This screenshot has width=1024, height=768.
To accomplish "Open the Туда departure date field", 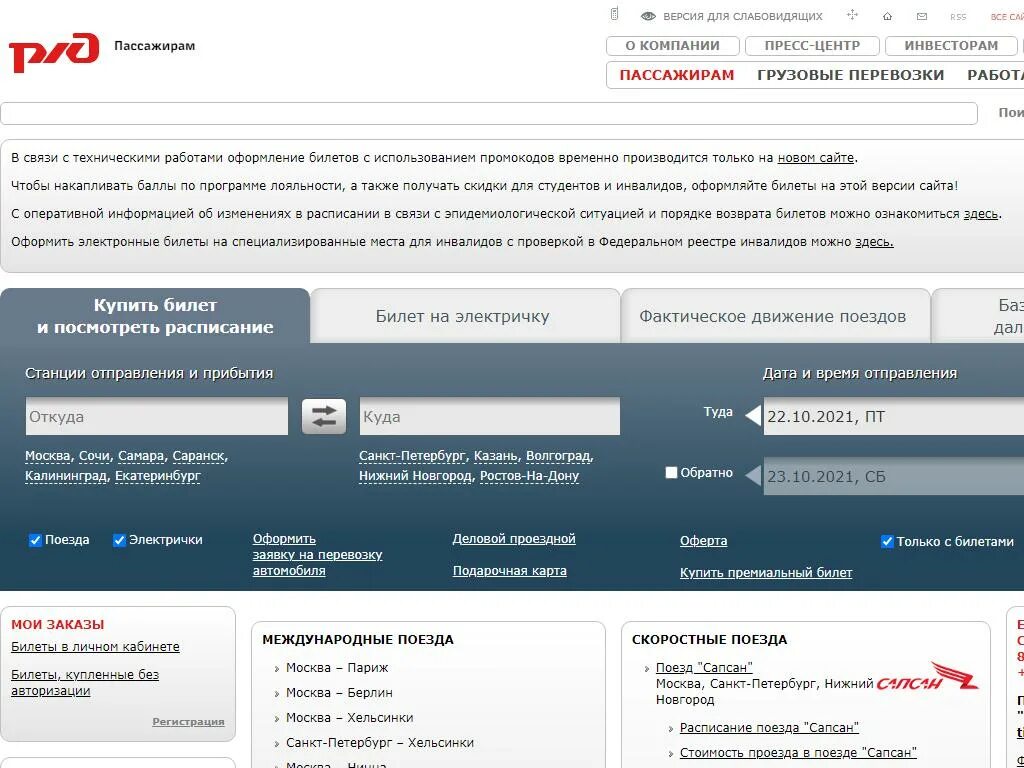I will pyautogui.click(x=894, y=417).
